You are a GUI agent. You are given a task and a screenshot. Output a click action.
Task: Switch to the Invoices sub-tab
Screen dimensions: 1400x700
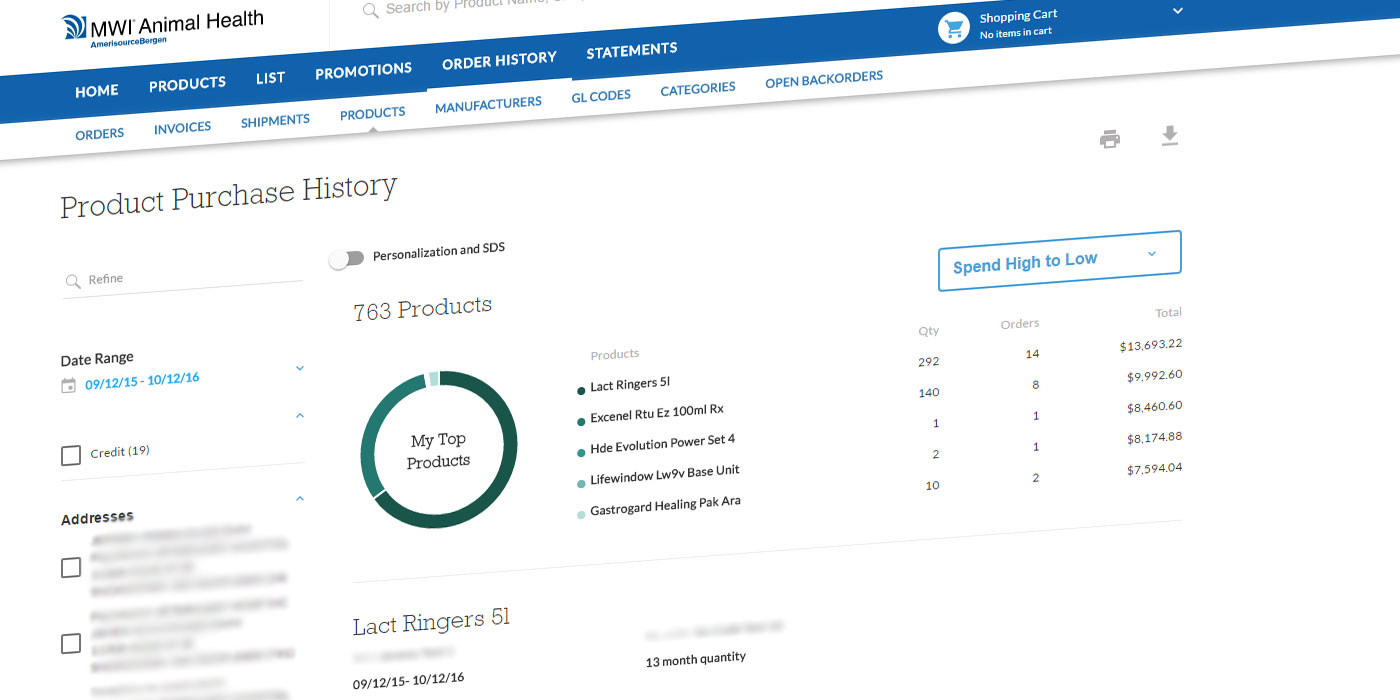point(182,128)
